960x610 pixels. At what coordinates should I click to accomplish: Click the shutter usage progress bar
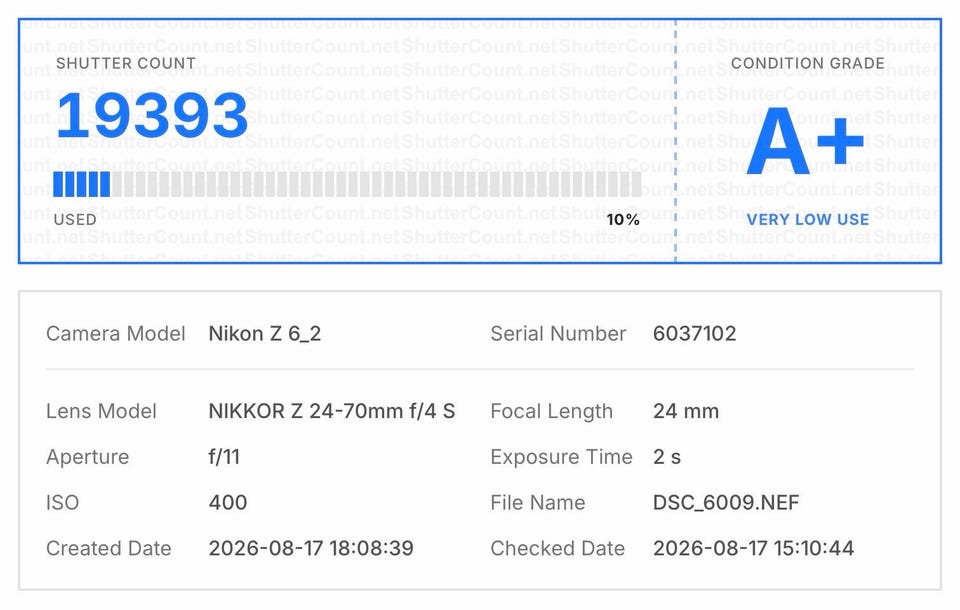347,184
